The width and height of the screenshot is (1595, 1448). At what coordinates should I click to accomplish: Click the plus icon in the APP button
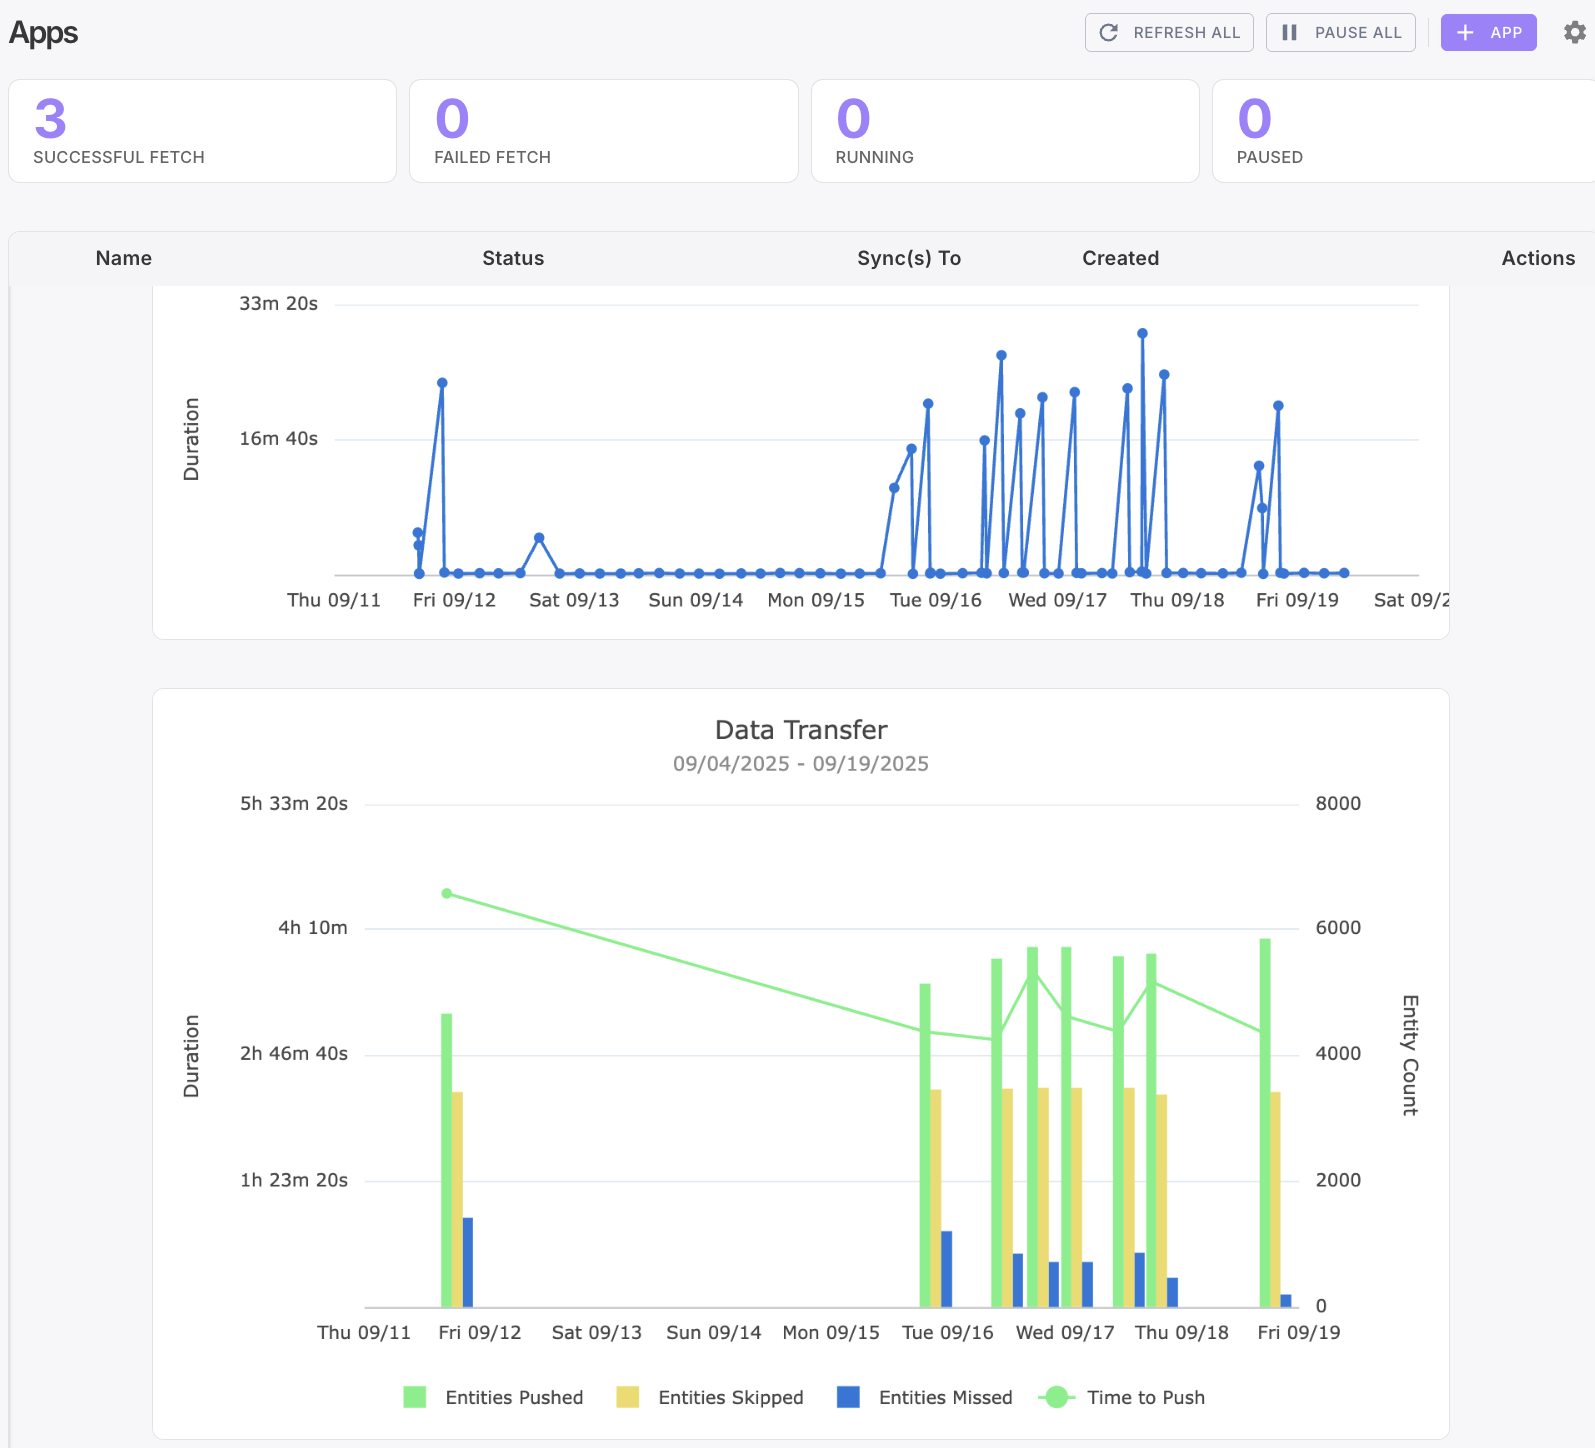click(1465, 32)
